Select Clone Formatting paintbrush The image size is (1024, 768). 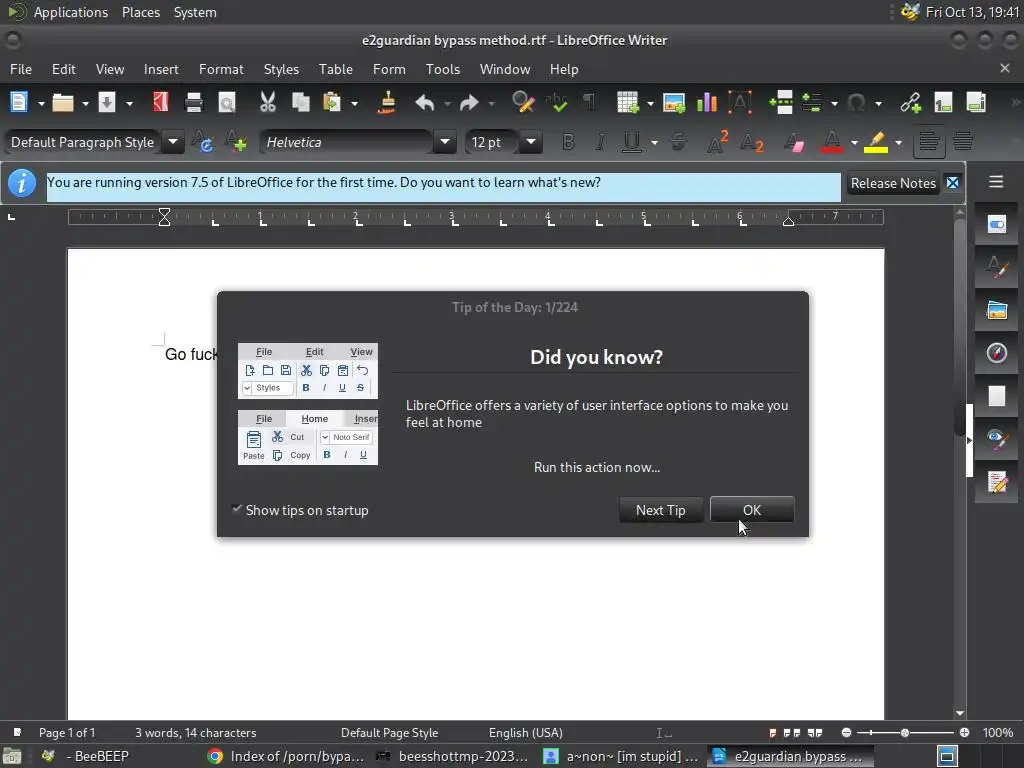click(x=387, y=103)
